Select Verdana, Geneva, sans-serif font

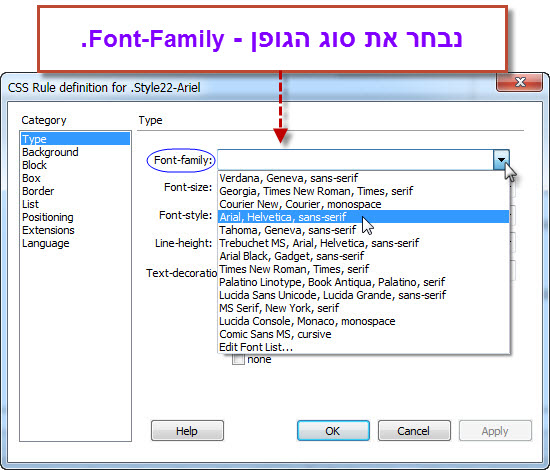(363, 178)
